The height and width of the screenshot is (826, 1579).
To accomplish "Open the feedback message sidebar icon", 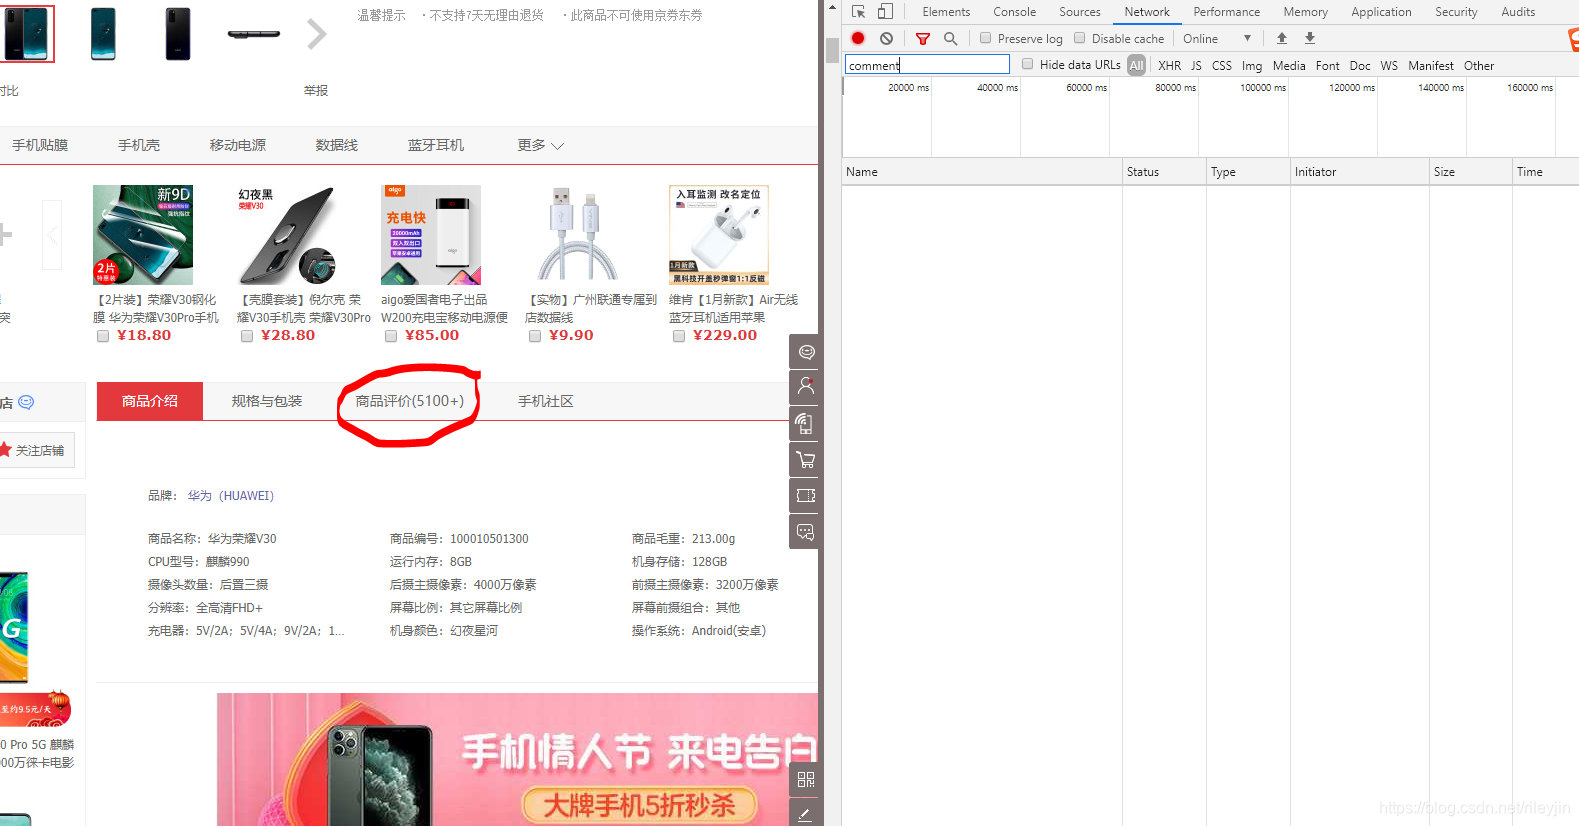I will click(x=806, y=532).
